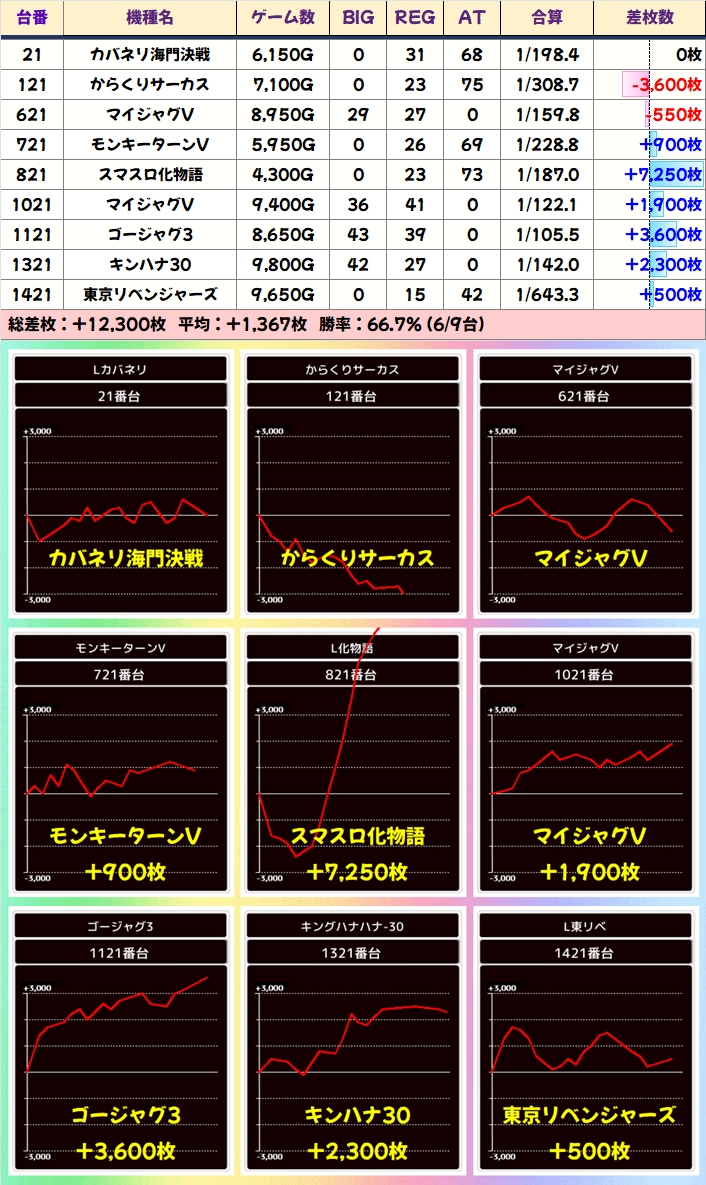The image size is (706, 1185).
Task: Select the スマスロ化物語 row machine name
Action: (150, 175)
